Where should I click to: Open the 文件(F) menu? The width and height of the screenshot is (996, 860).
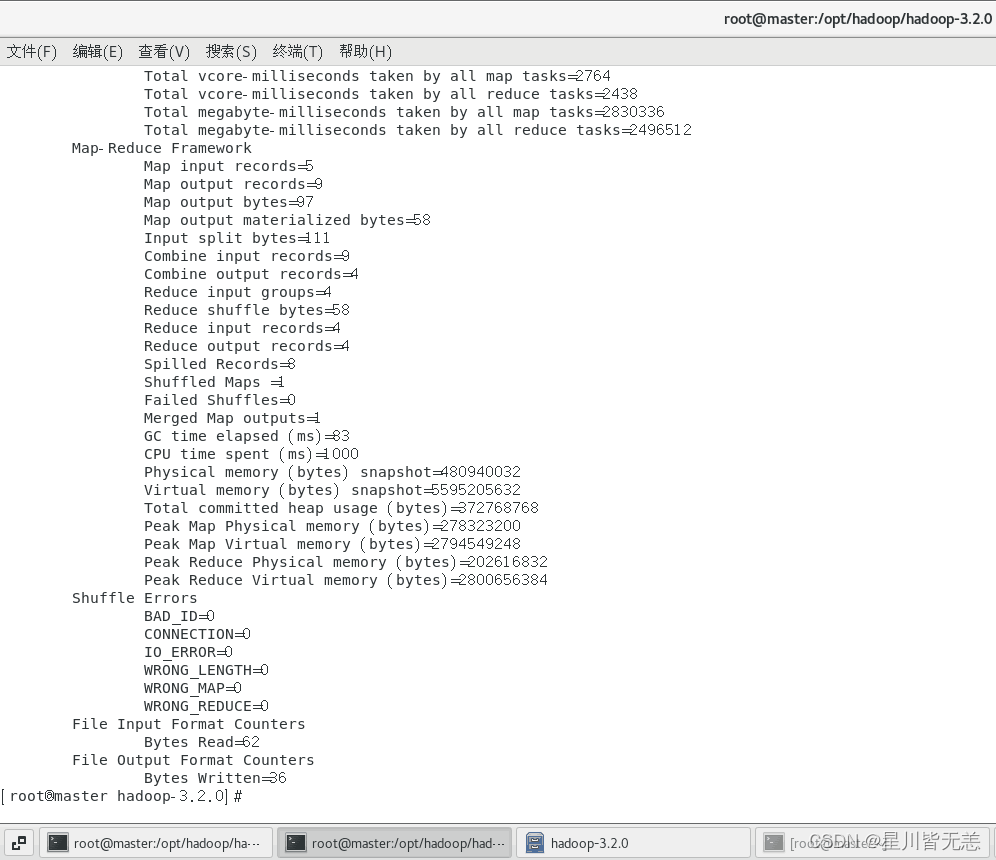pos(31,51)
